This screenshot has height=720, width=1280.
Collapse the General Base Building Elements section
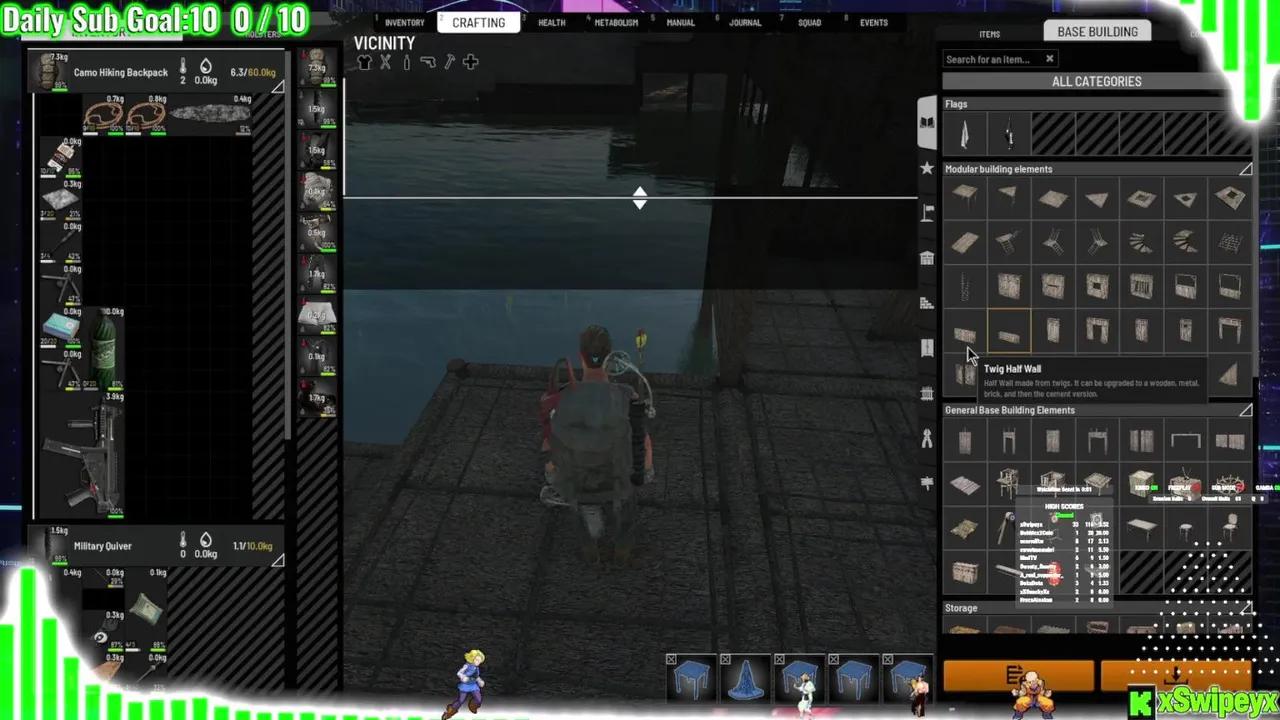coord(1245,410)
